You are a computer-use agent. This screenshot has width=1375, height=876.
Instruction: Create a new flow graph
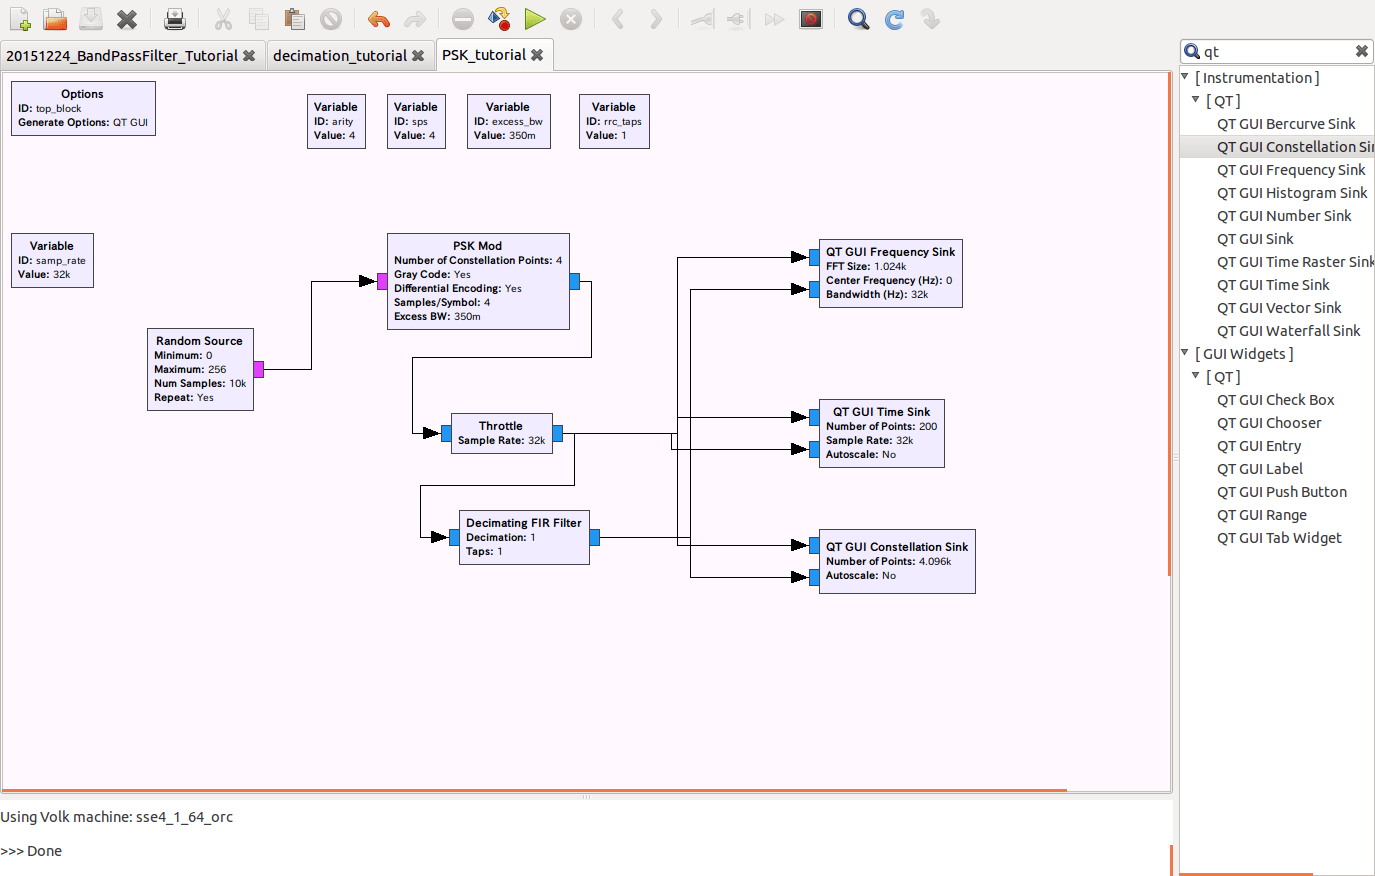[x=19, y=18]
